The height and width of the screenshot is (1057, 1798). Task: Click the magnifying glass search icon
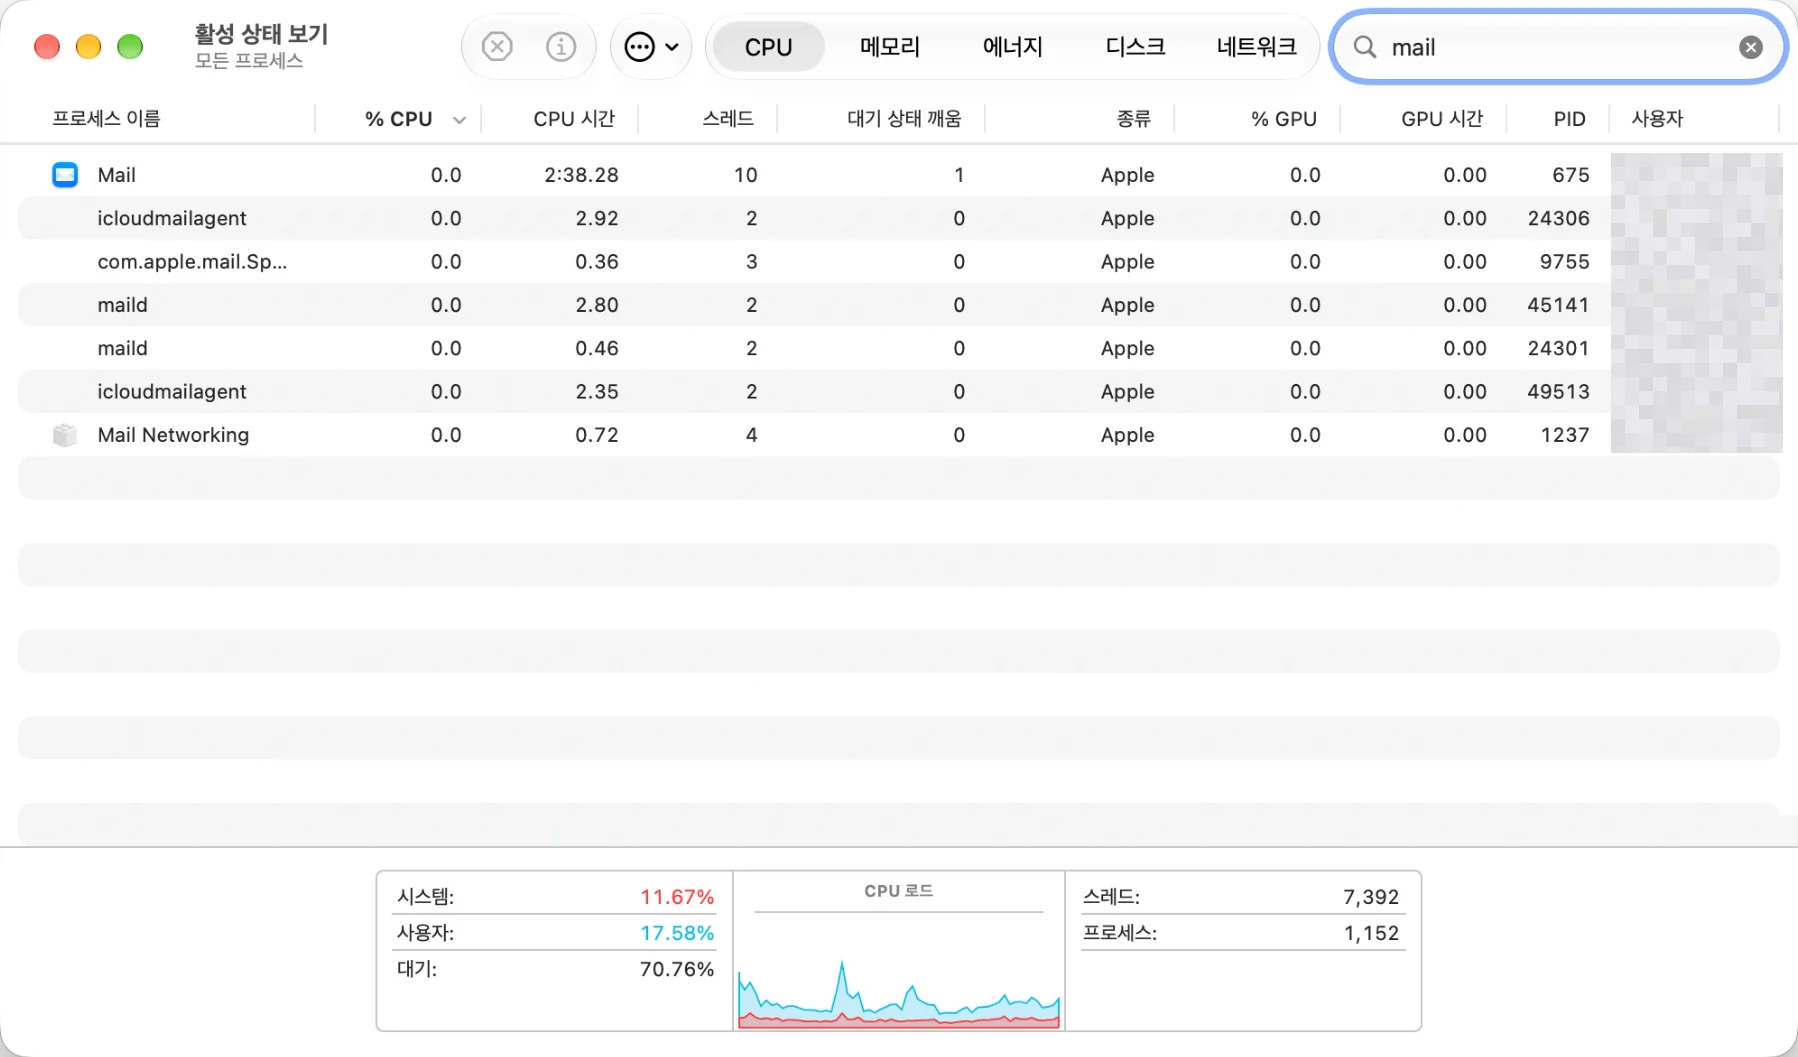pyautogui.click(x=1364, y=47)
